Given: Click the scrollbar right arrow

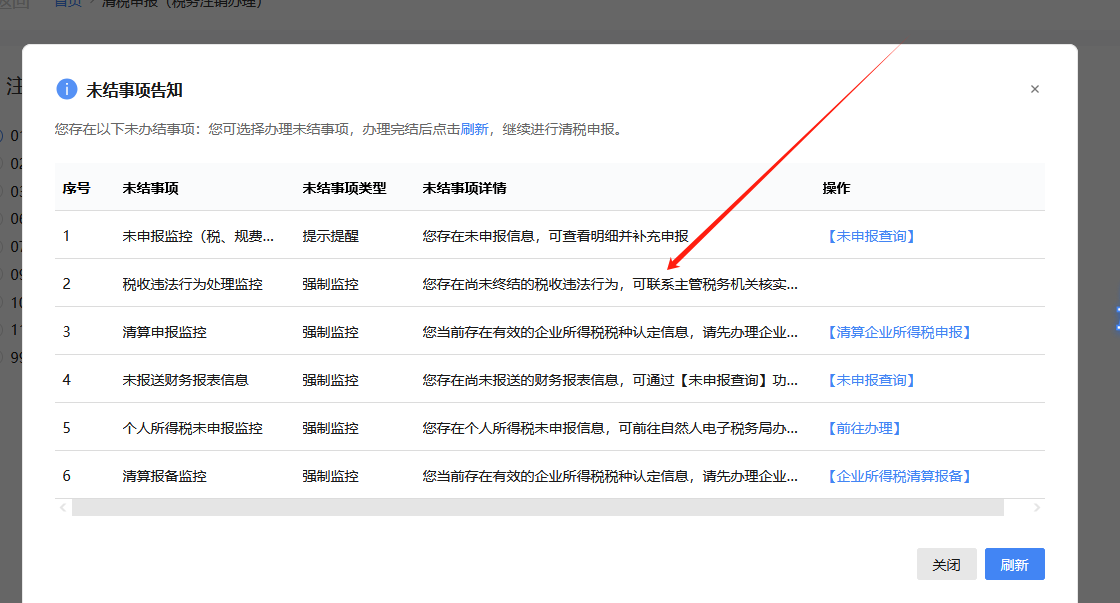Looking at the screenshot, I should point(1036,507).
